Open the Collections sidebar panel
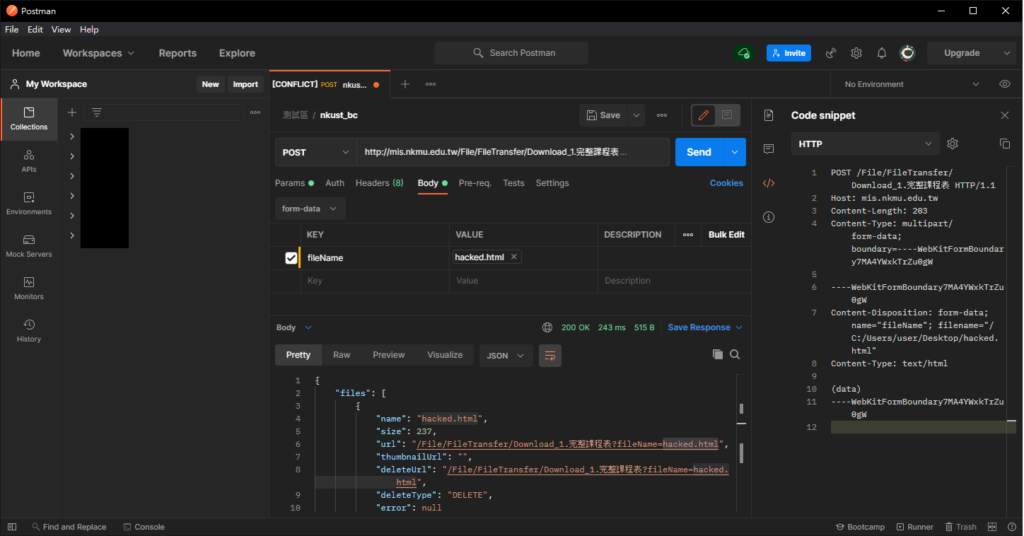Image resolution: width=1024 pixels, height=536 pixels. pyautogui.click(x=29, y=119)
